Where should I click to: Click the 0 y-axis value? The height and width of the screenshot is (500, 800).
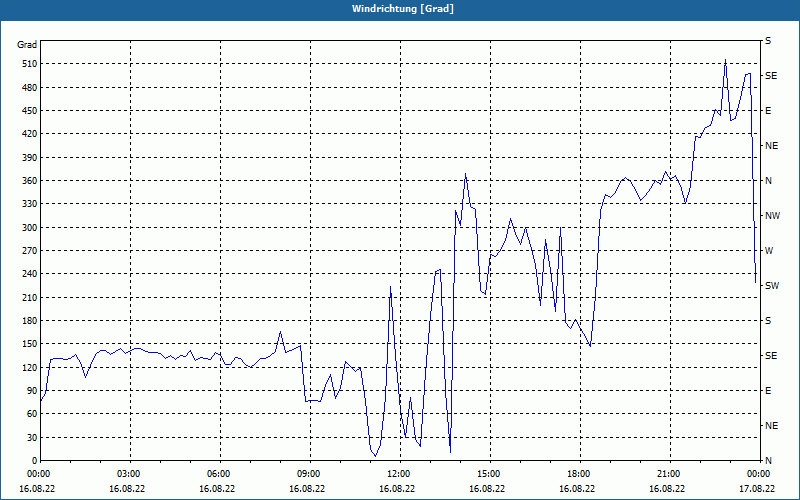click(34, 460)
